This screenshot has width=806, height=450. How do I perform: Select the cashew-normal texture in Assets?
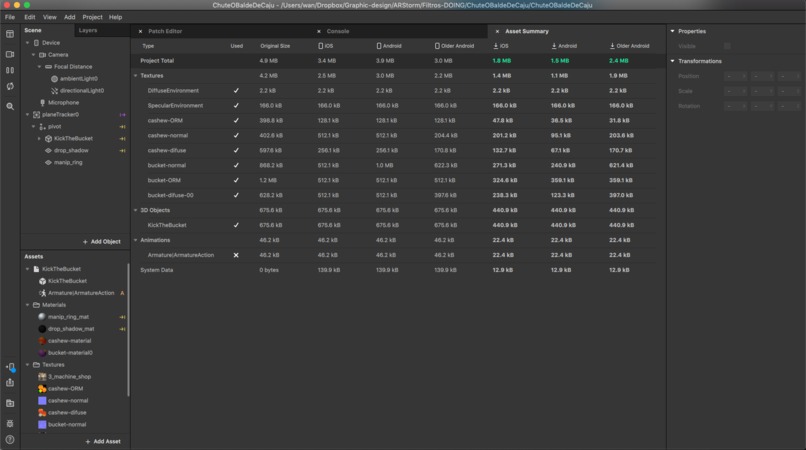[x=68, y=401]
